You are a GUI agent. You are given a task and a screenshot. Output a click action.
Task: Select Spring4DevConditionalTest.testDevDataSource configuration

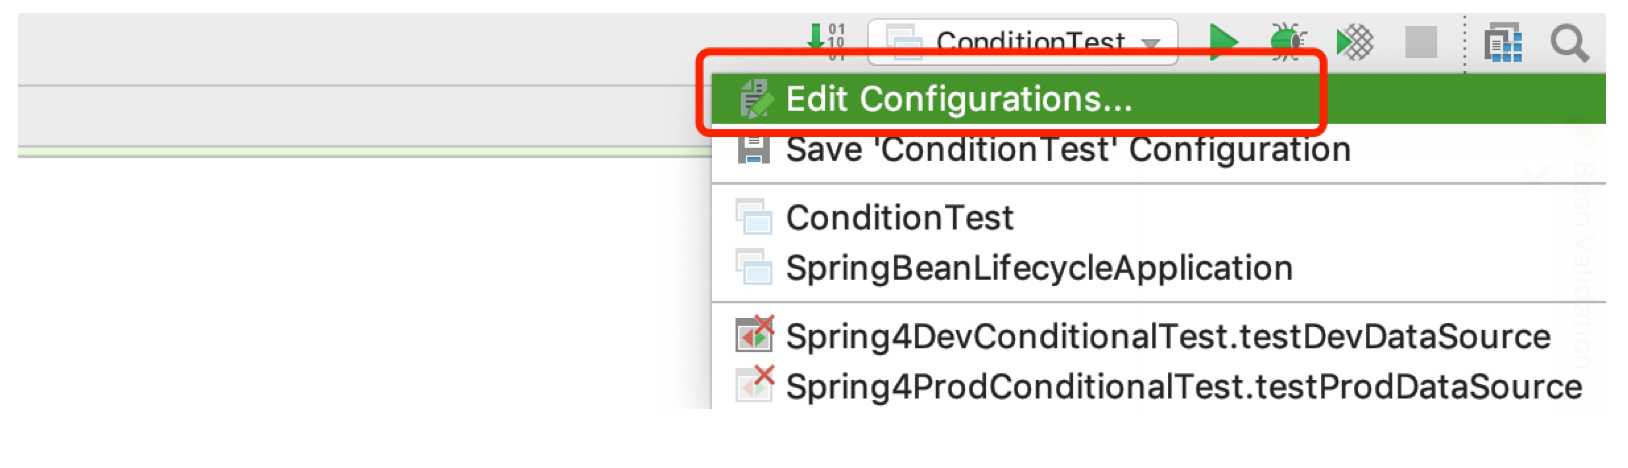1167,336
